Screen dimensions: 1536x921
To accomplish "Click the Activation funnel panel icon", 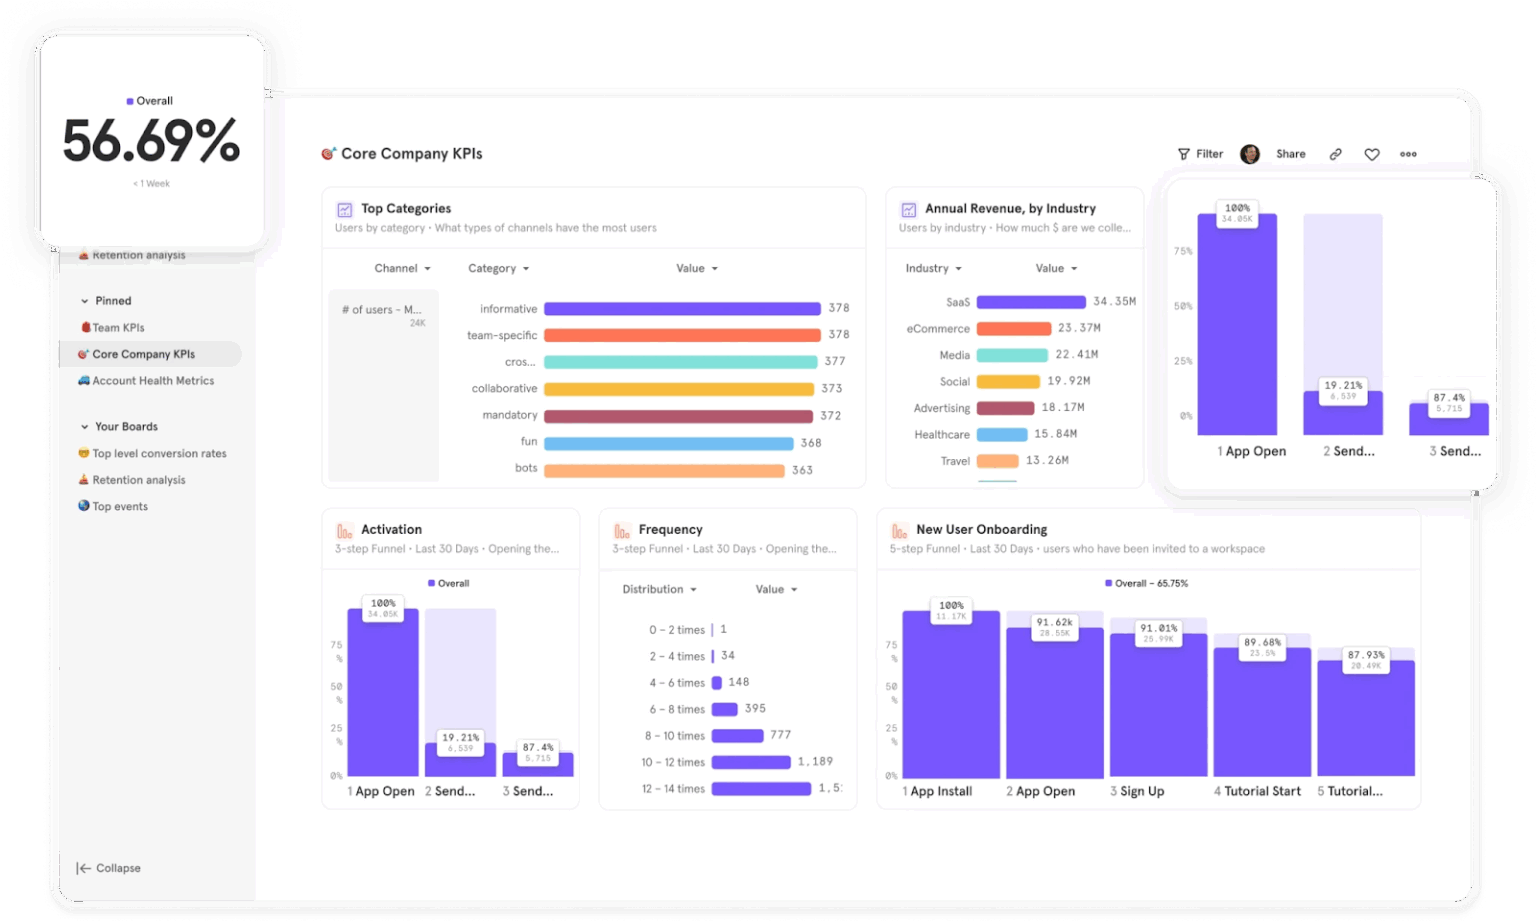I will [344, 530].
